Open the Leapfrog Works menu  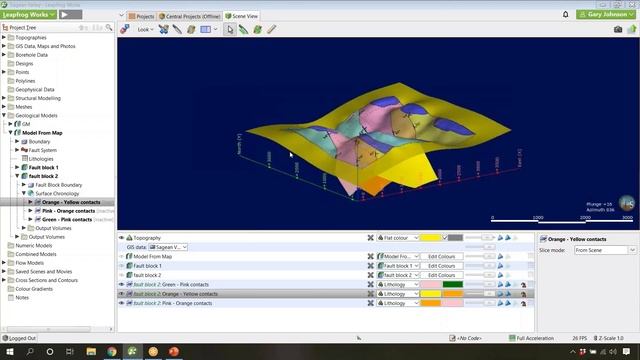pyautogui.click(x=28, y=14)
